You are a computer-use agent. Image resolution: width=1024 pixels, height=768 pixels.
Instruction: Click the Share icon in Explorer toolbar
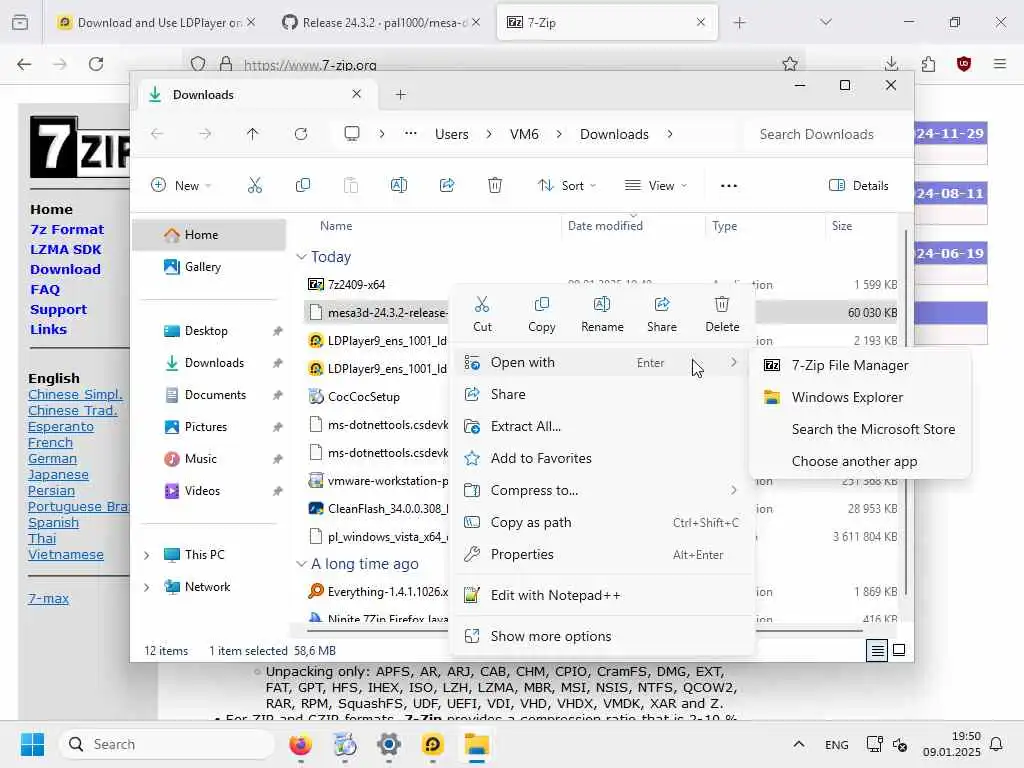447,185
